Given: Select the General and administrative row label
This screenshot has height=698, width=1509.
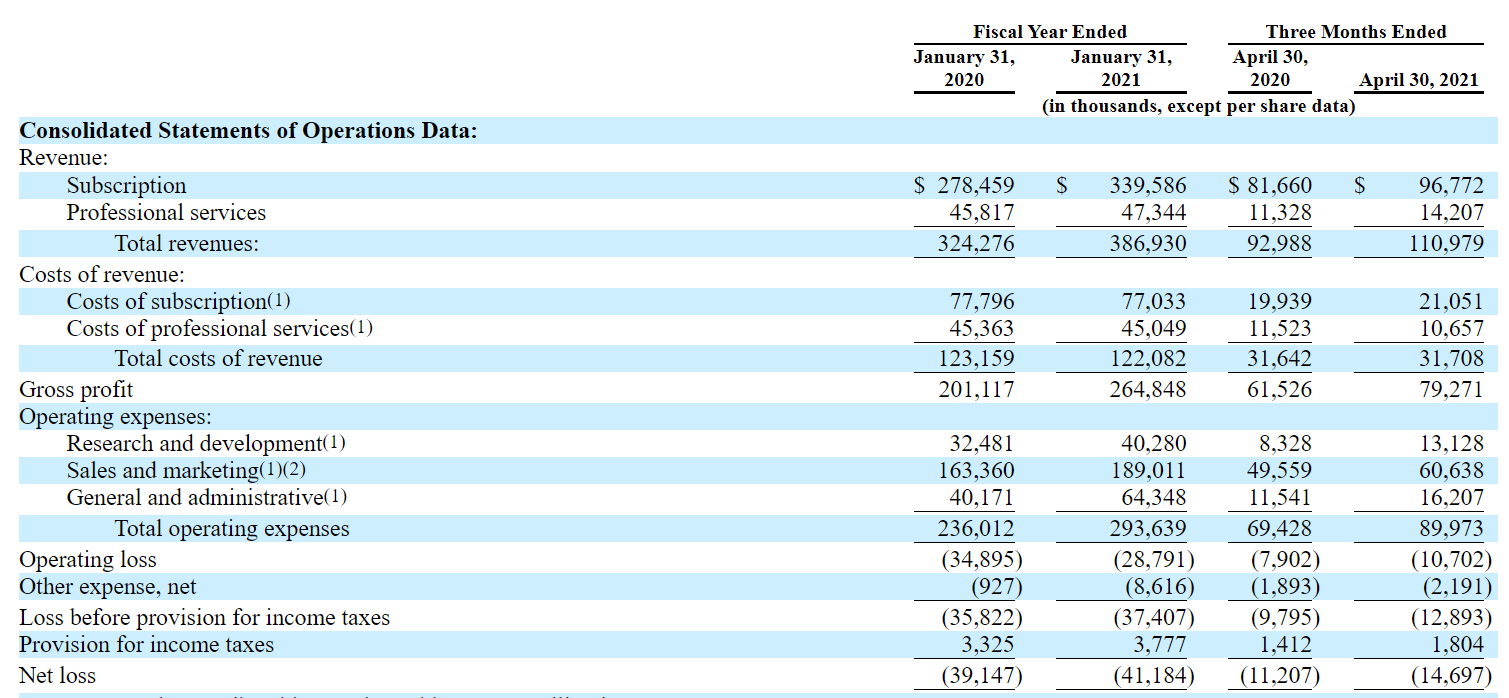Looking at the screenshot, I should coord(186,497).
